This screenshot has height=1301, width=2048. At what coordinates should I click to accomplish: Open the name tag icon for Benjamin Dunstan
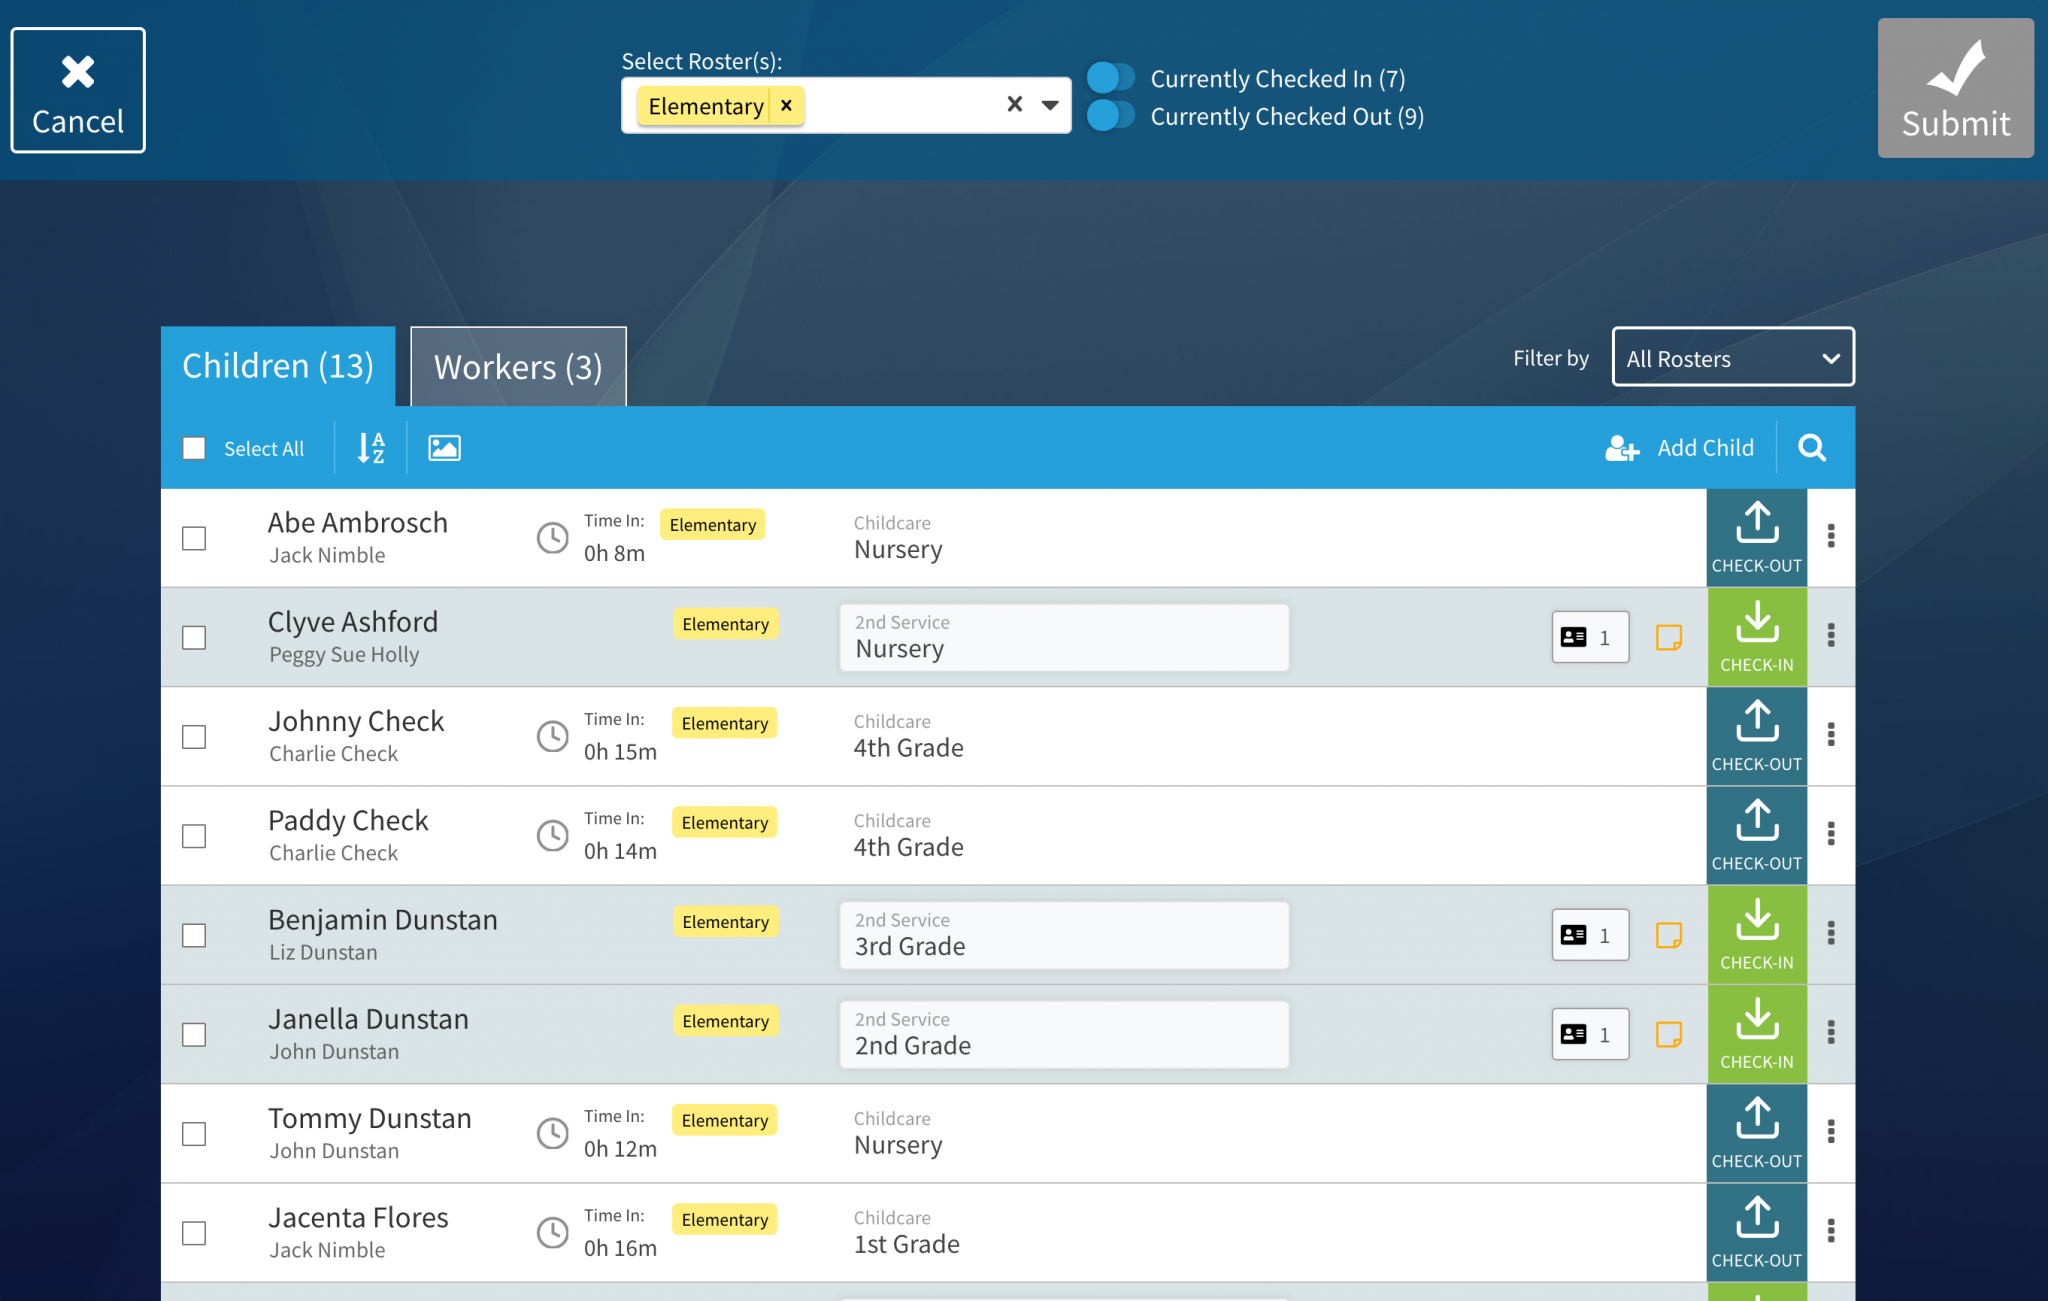pyautogui.click(x=1589, y=935)
